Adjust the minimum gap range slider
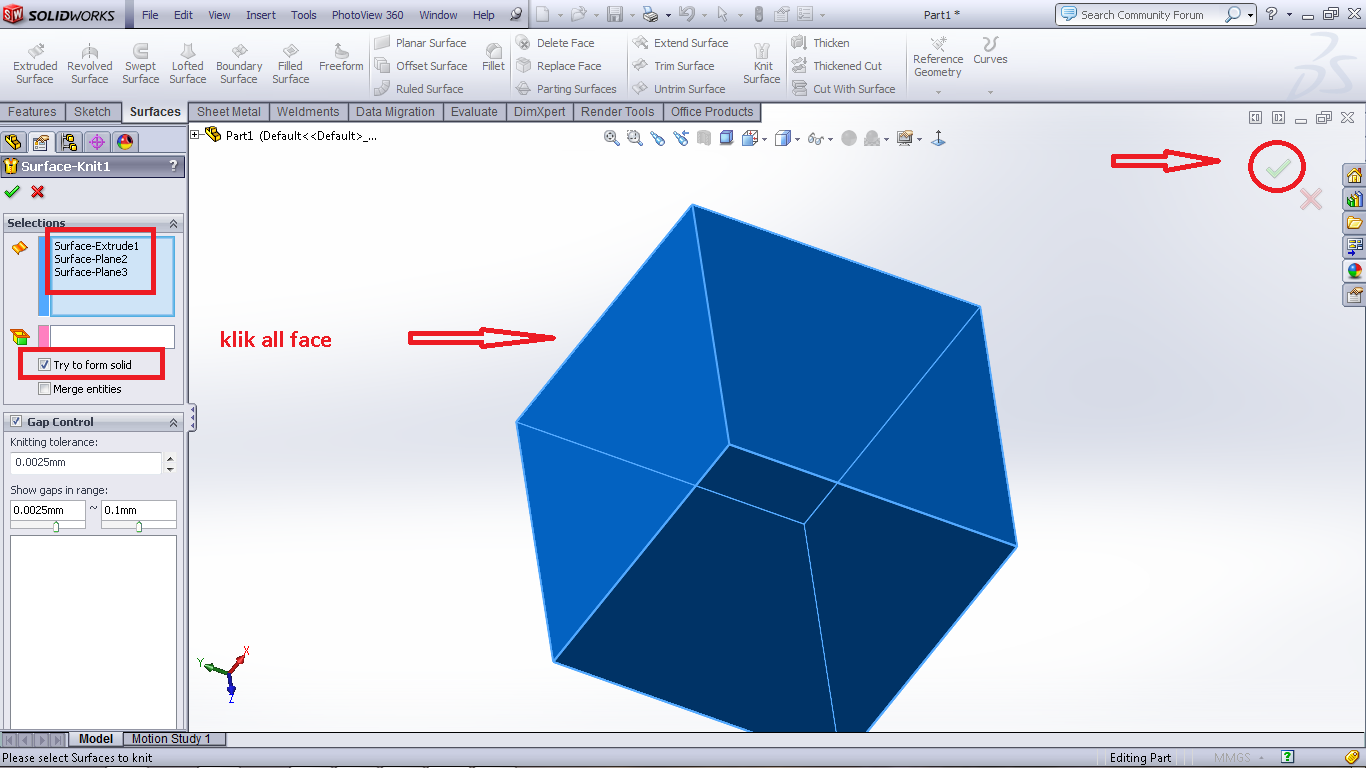This screenshot has width=1366, height=768. click(x=56, y=527)
